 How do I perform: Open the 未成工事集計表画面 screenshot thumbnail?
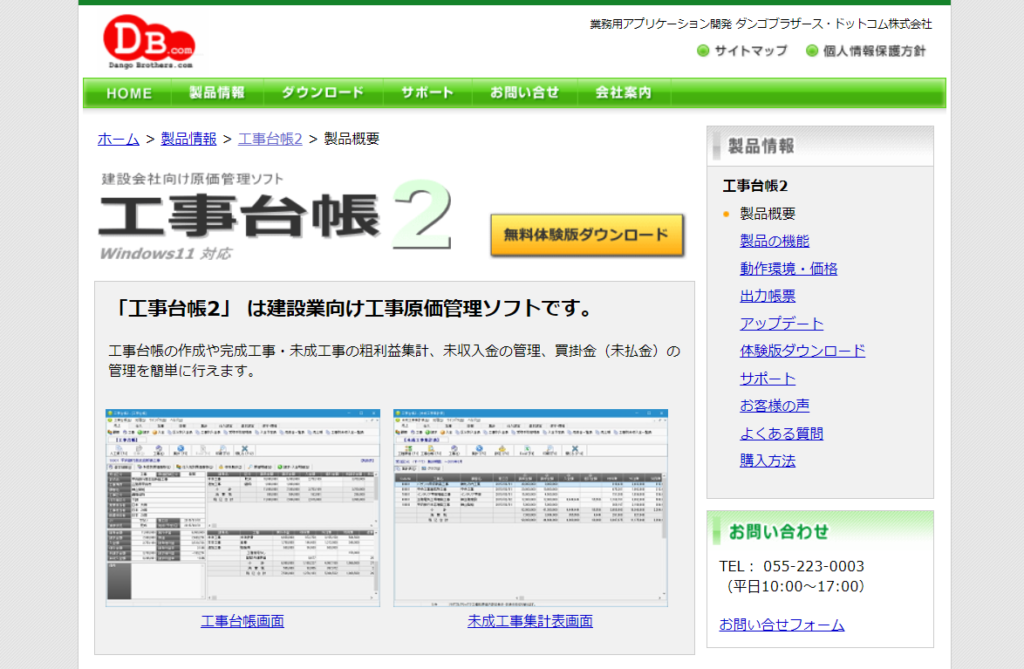530,508
